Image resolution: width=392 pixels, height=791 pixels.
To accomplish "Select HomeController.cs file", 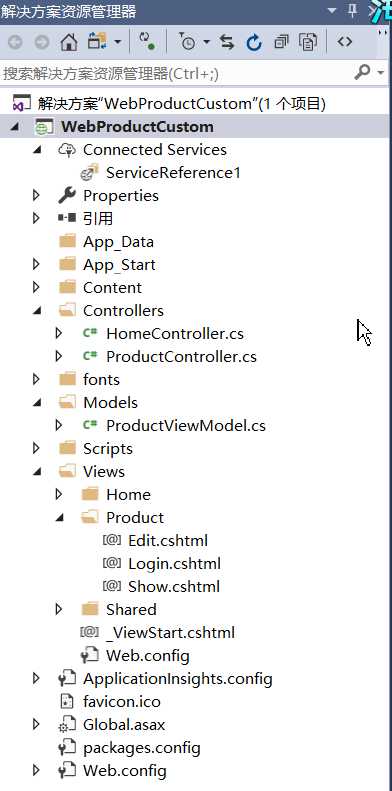I will 175,333.
